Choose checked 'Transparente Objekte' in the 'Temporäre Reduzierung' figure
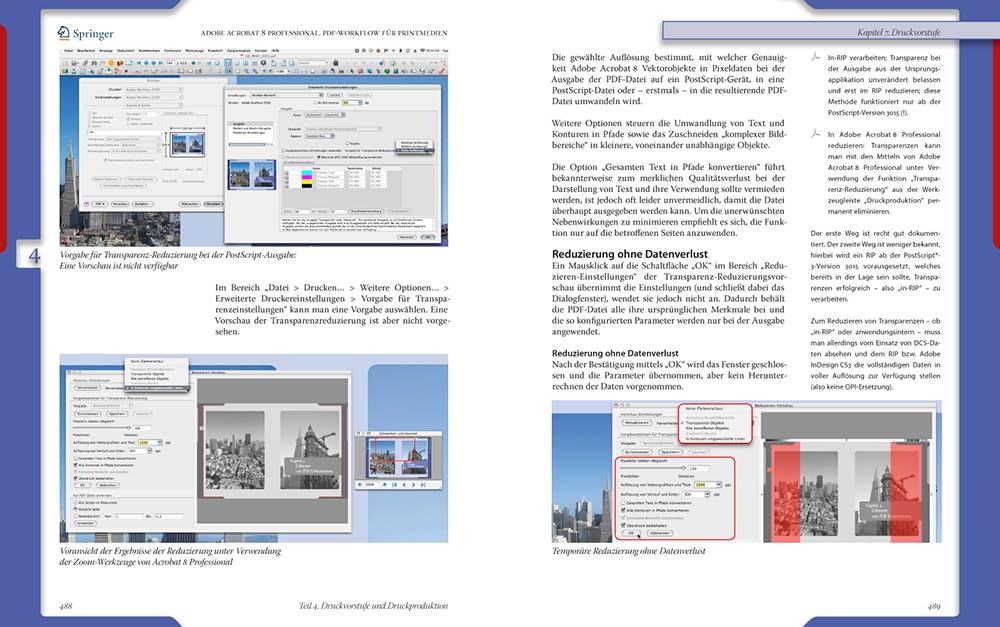The width and height of the screenshot is (1000, 627). pos(705,423)
